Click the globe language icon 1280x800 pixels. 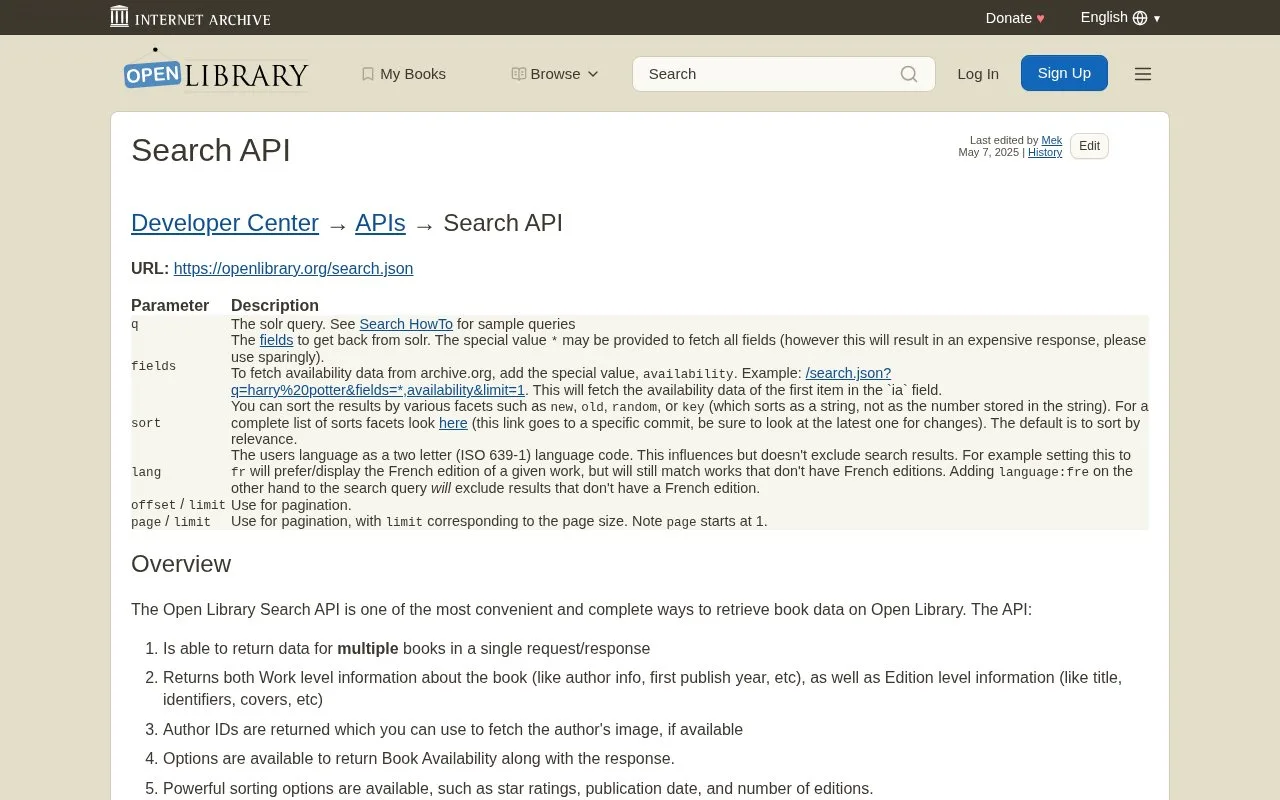[x=1140, y=18]
